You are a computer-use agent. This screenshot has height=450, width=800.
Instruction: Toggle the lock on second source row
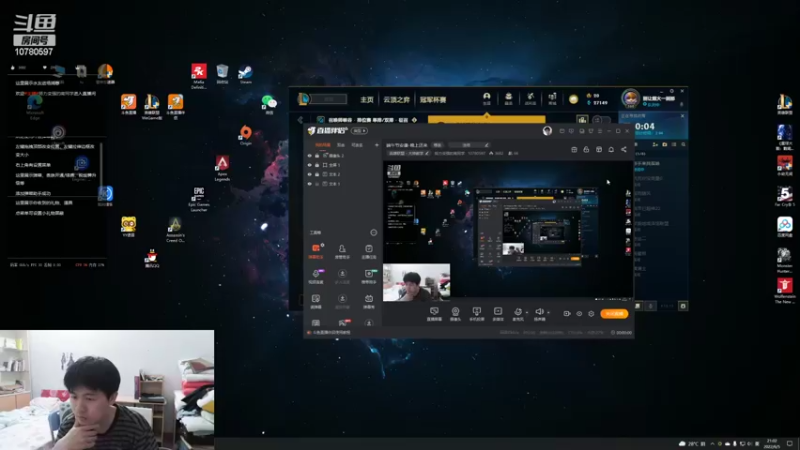[317, 165]
